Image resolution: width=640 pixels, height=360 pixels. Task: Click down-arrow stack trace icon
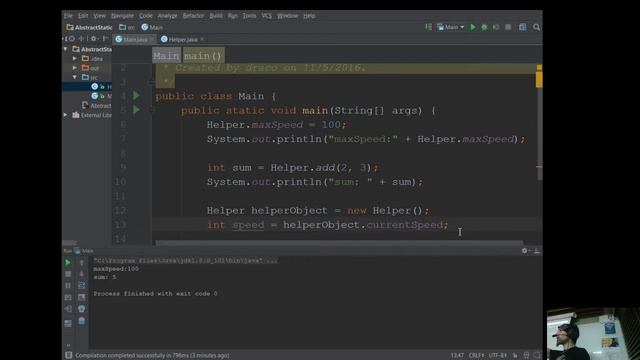click(x=82, y=274)
